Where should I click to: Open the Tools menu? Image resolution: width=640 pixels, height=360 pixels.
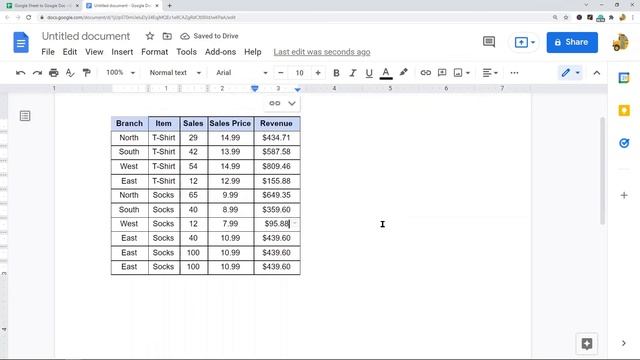coord(186,52)
